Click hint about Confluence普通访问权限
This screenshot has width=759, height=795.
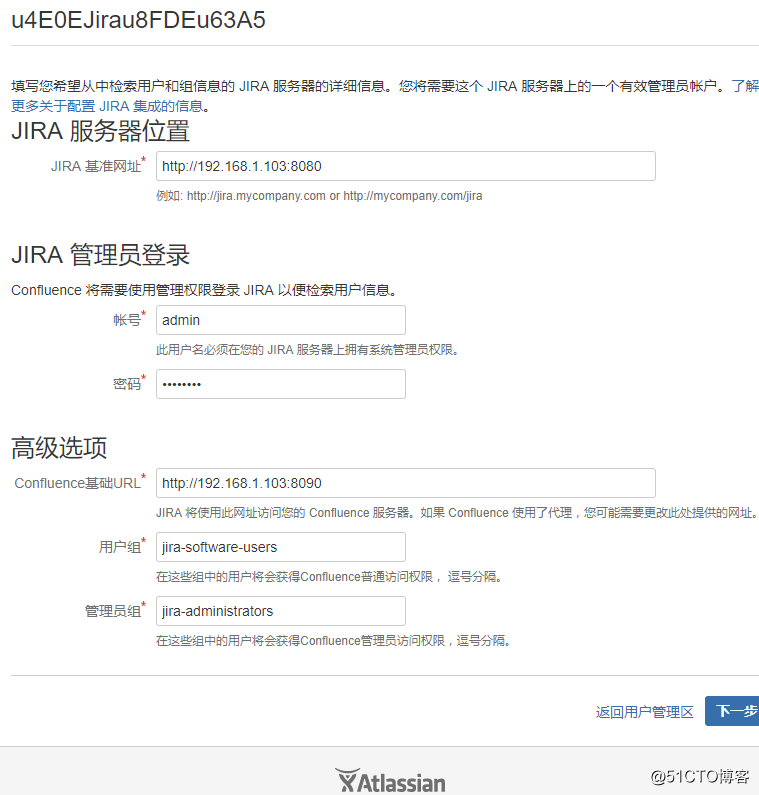[329, 577]
